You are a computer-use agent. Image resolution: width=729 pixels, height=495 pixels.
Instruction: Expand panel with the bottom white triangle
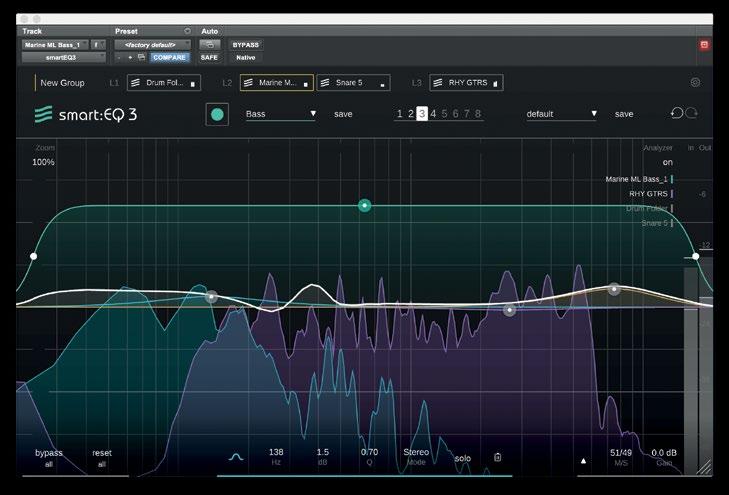click(583, 461)
